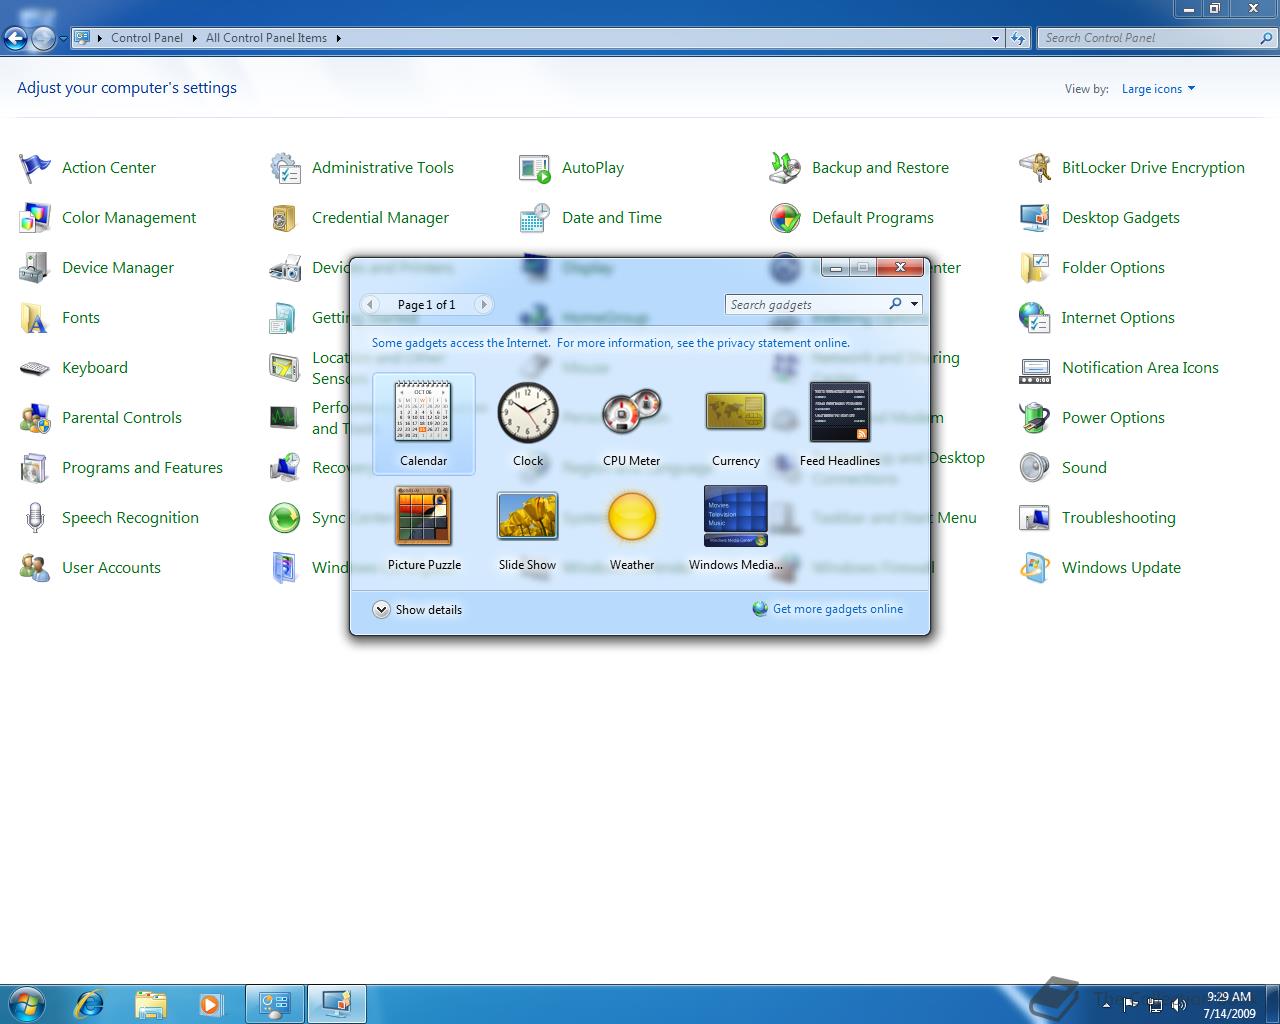
Task: Open Date and Time settings
Action: [590, 218]
